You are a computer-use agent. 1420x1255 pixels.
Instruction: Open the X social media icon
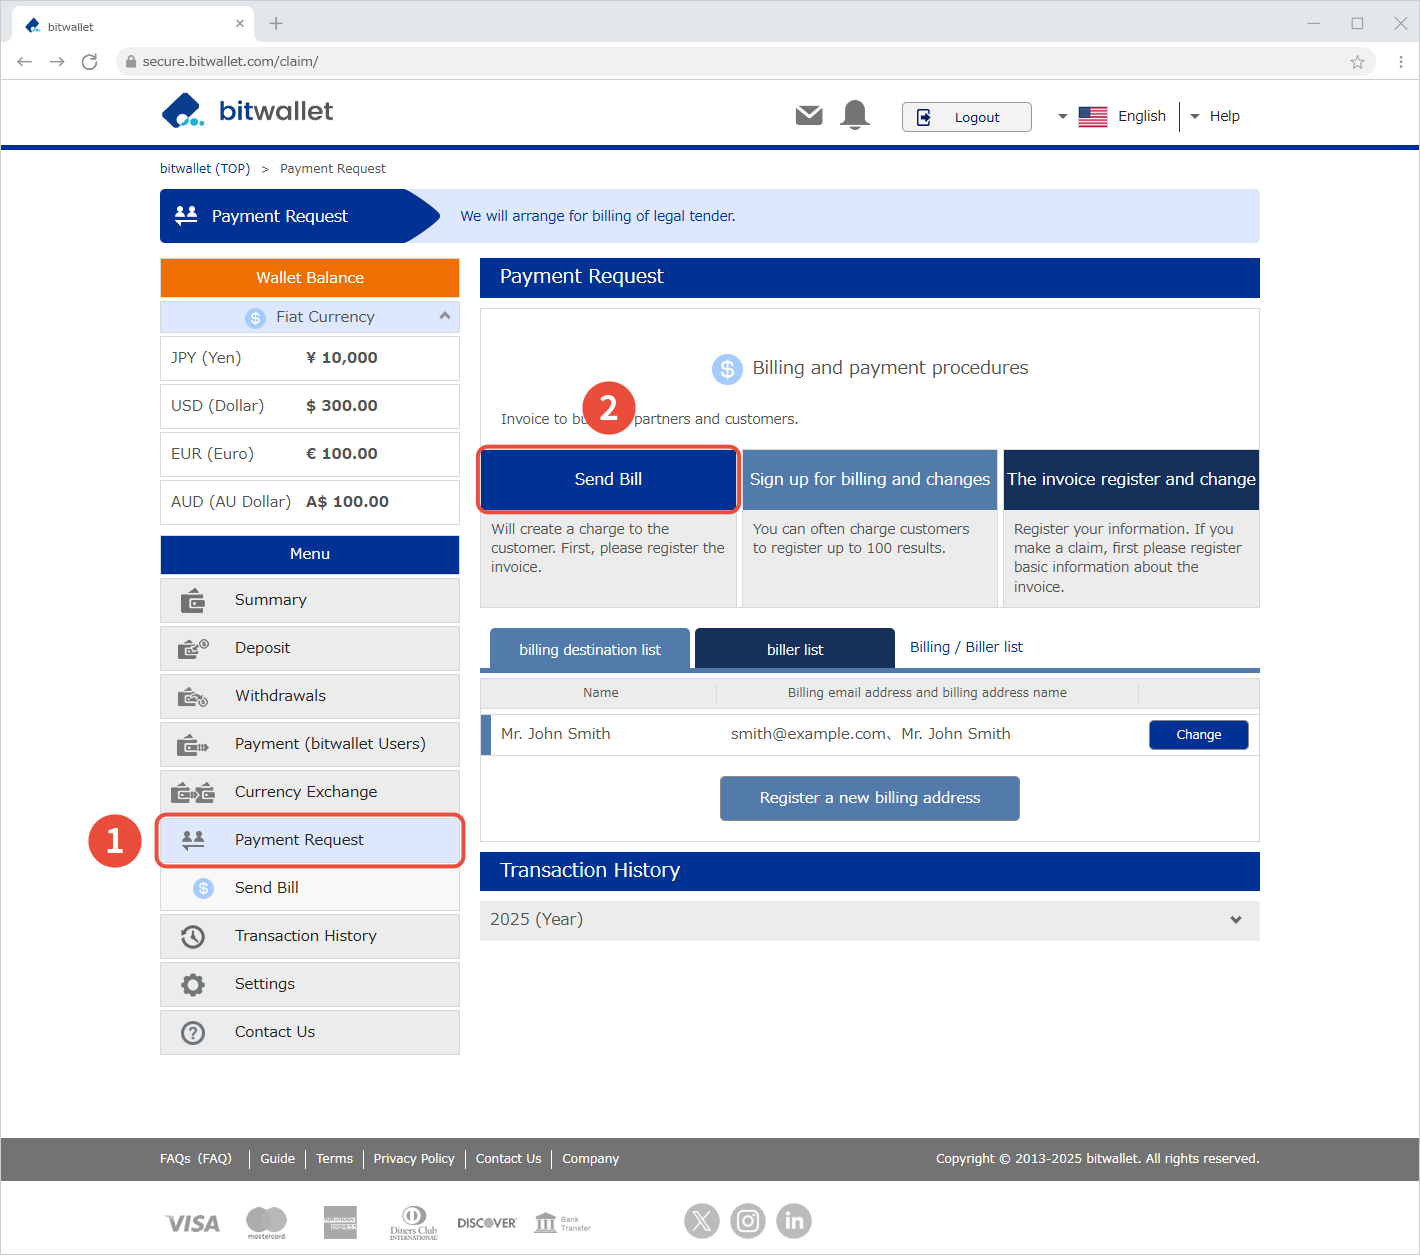[702, 1221]
